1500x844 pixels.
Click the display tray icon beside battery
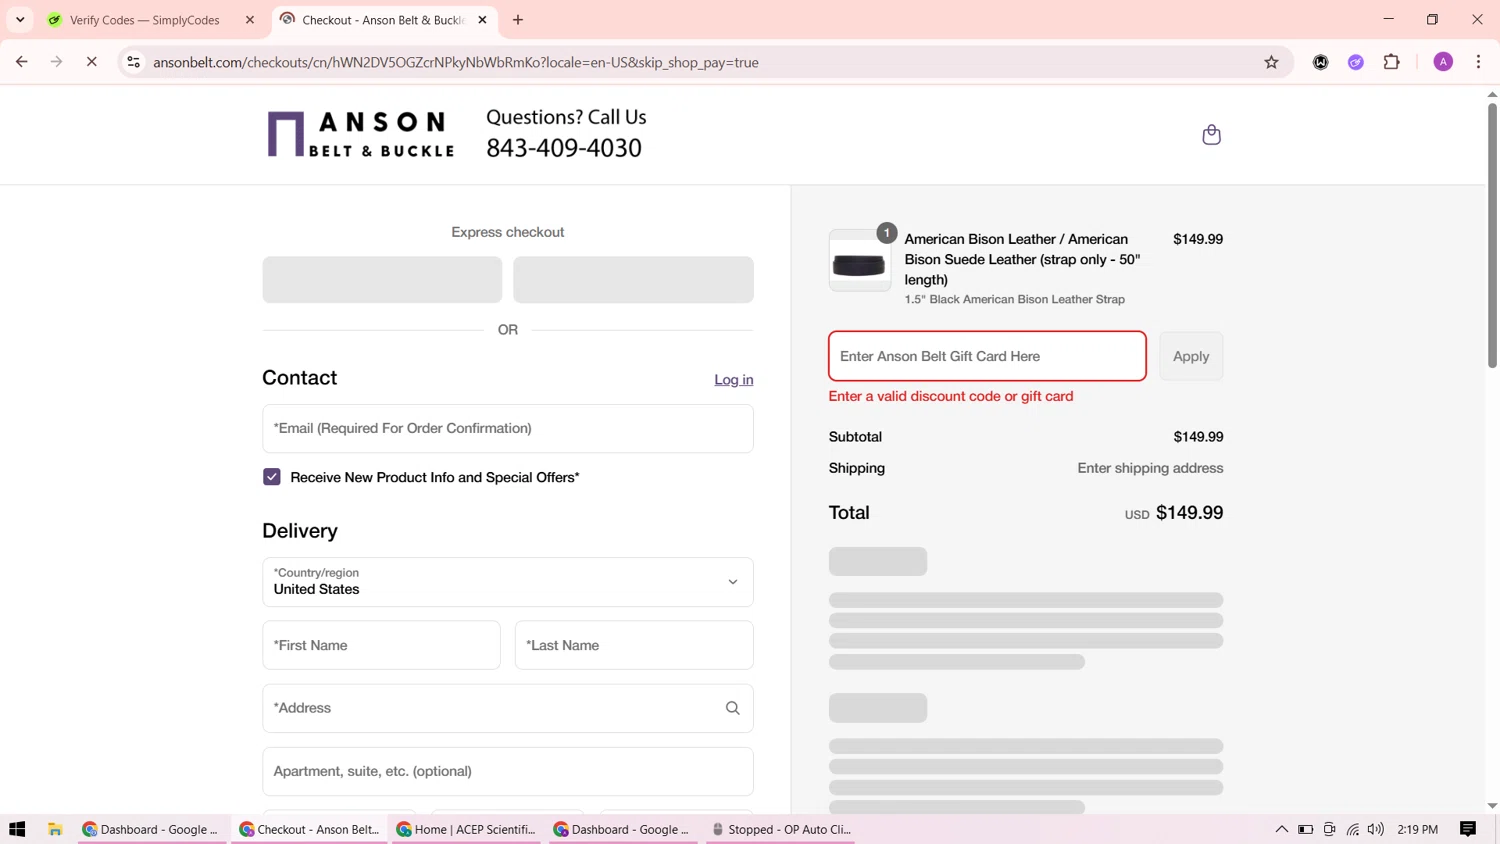tap(1329, 829)
